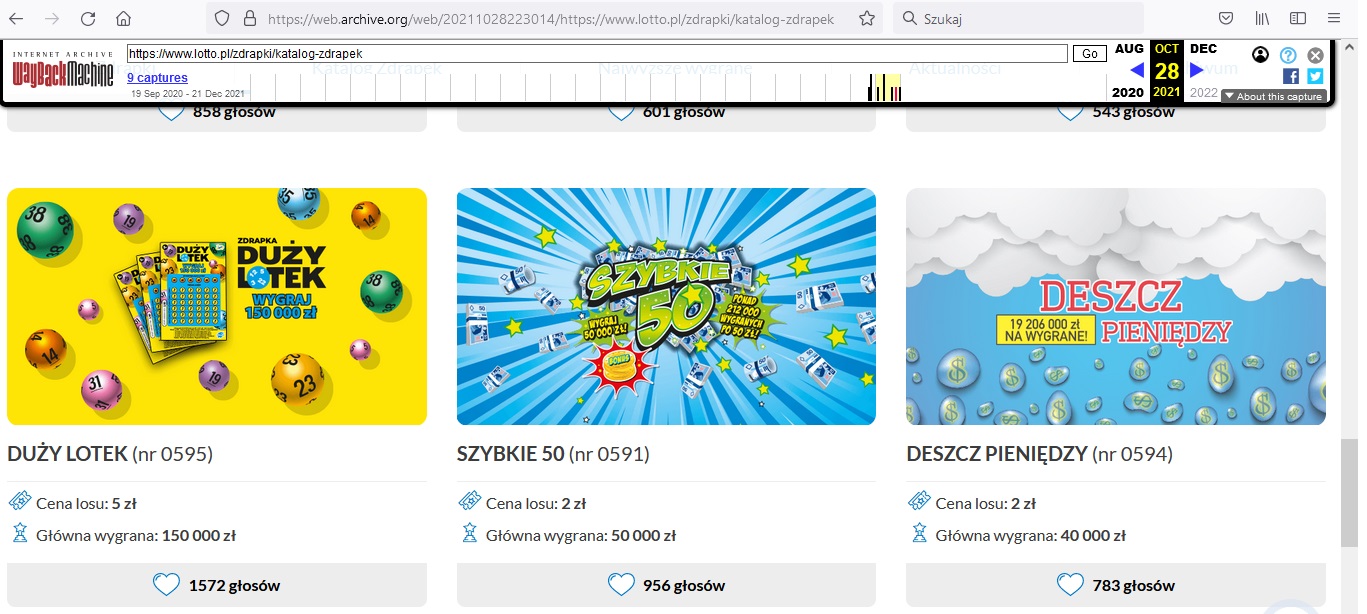Image resolution: width=1367 pixels, height=614 pixels.
Task: Click the Wayback timeline capture bars
Action: point(885,88)
